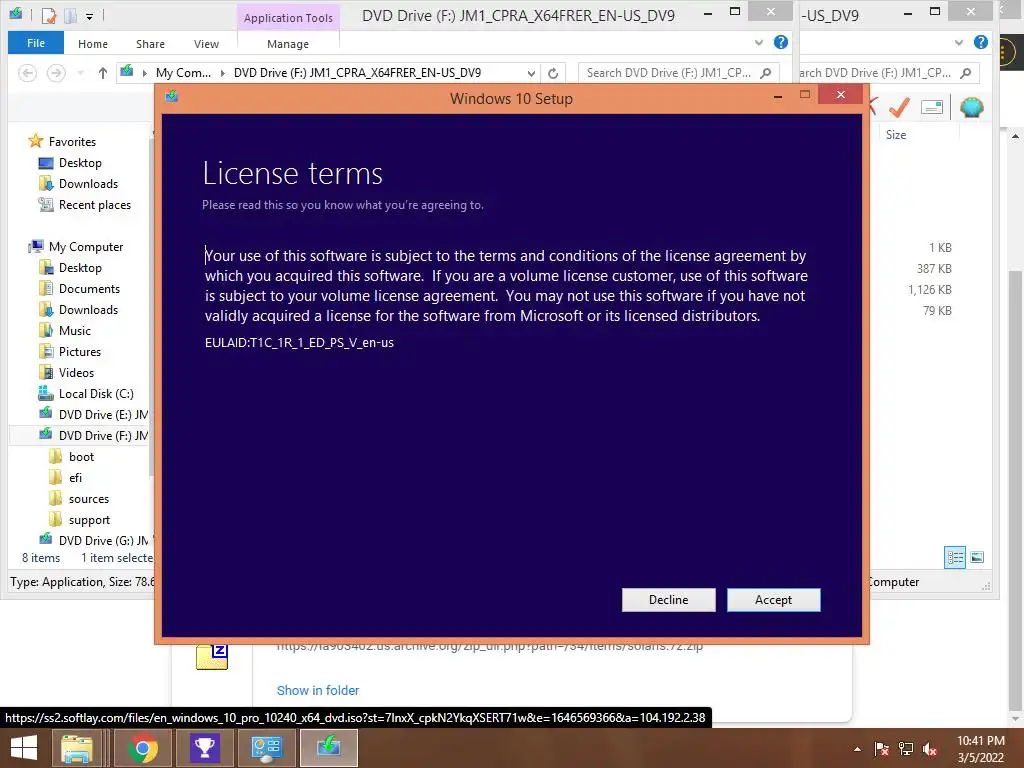This screenshot has height=768, width=1024.
Task: Select Windows Setup taskbar icon
Action: click(328, 748)
